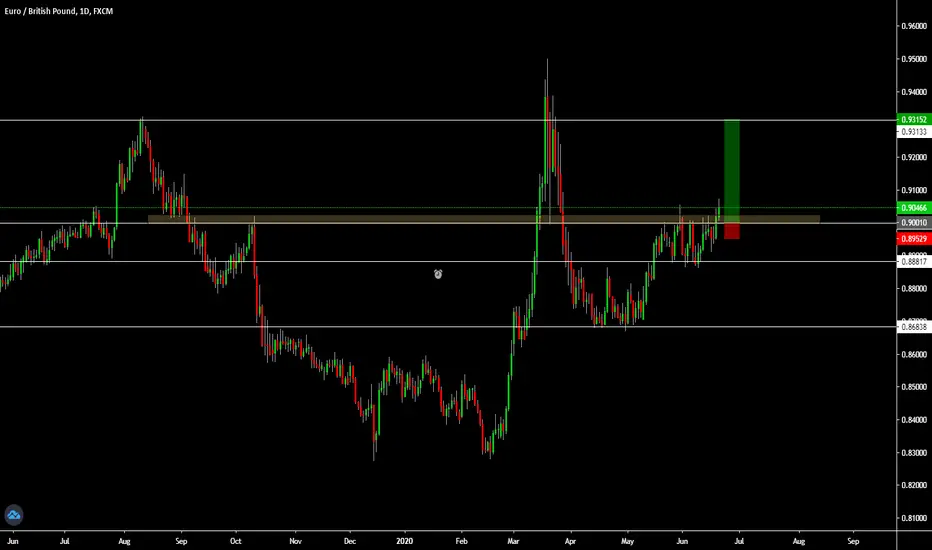Click the 0.84000 price scale value
Screen dimensions: 932x550
point(914,420)
